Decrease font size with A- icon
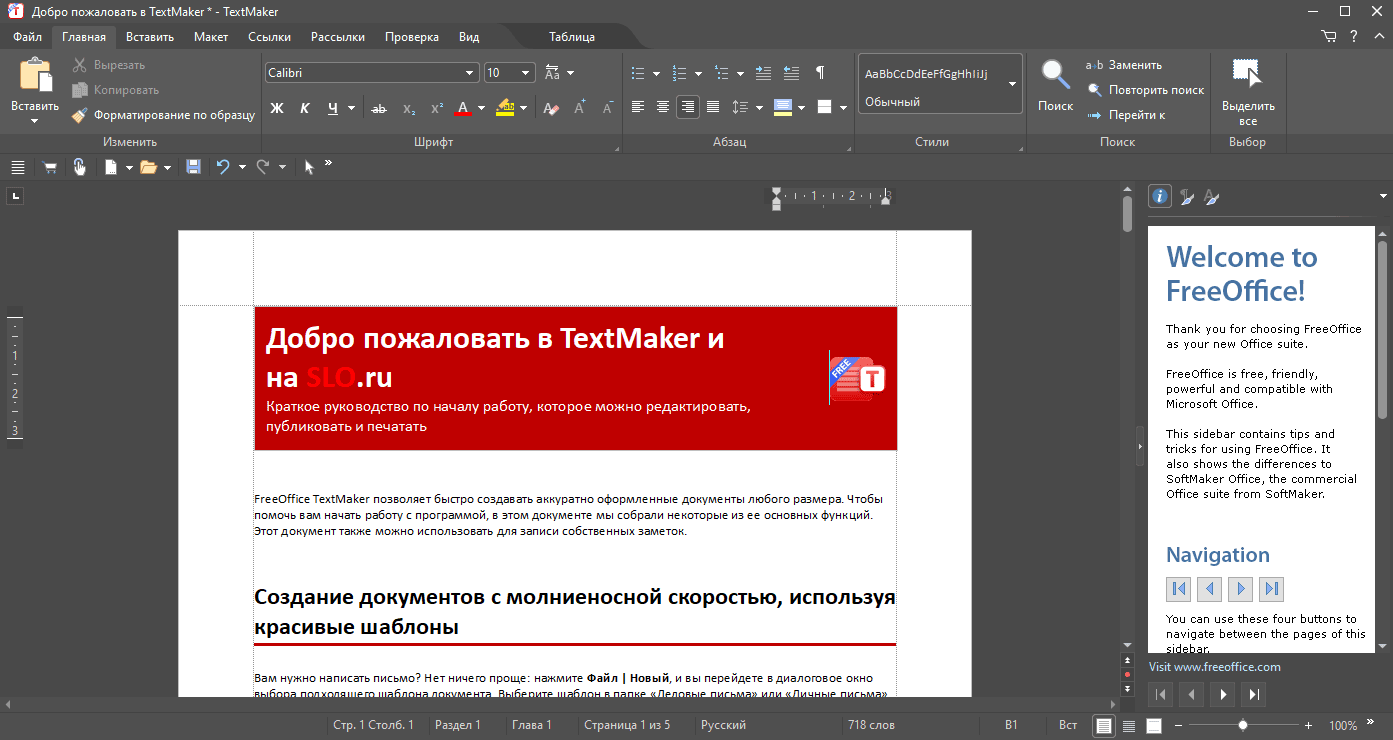The image size is (1393, 740). (607, 108)
